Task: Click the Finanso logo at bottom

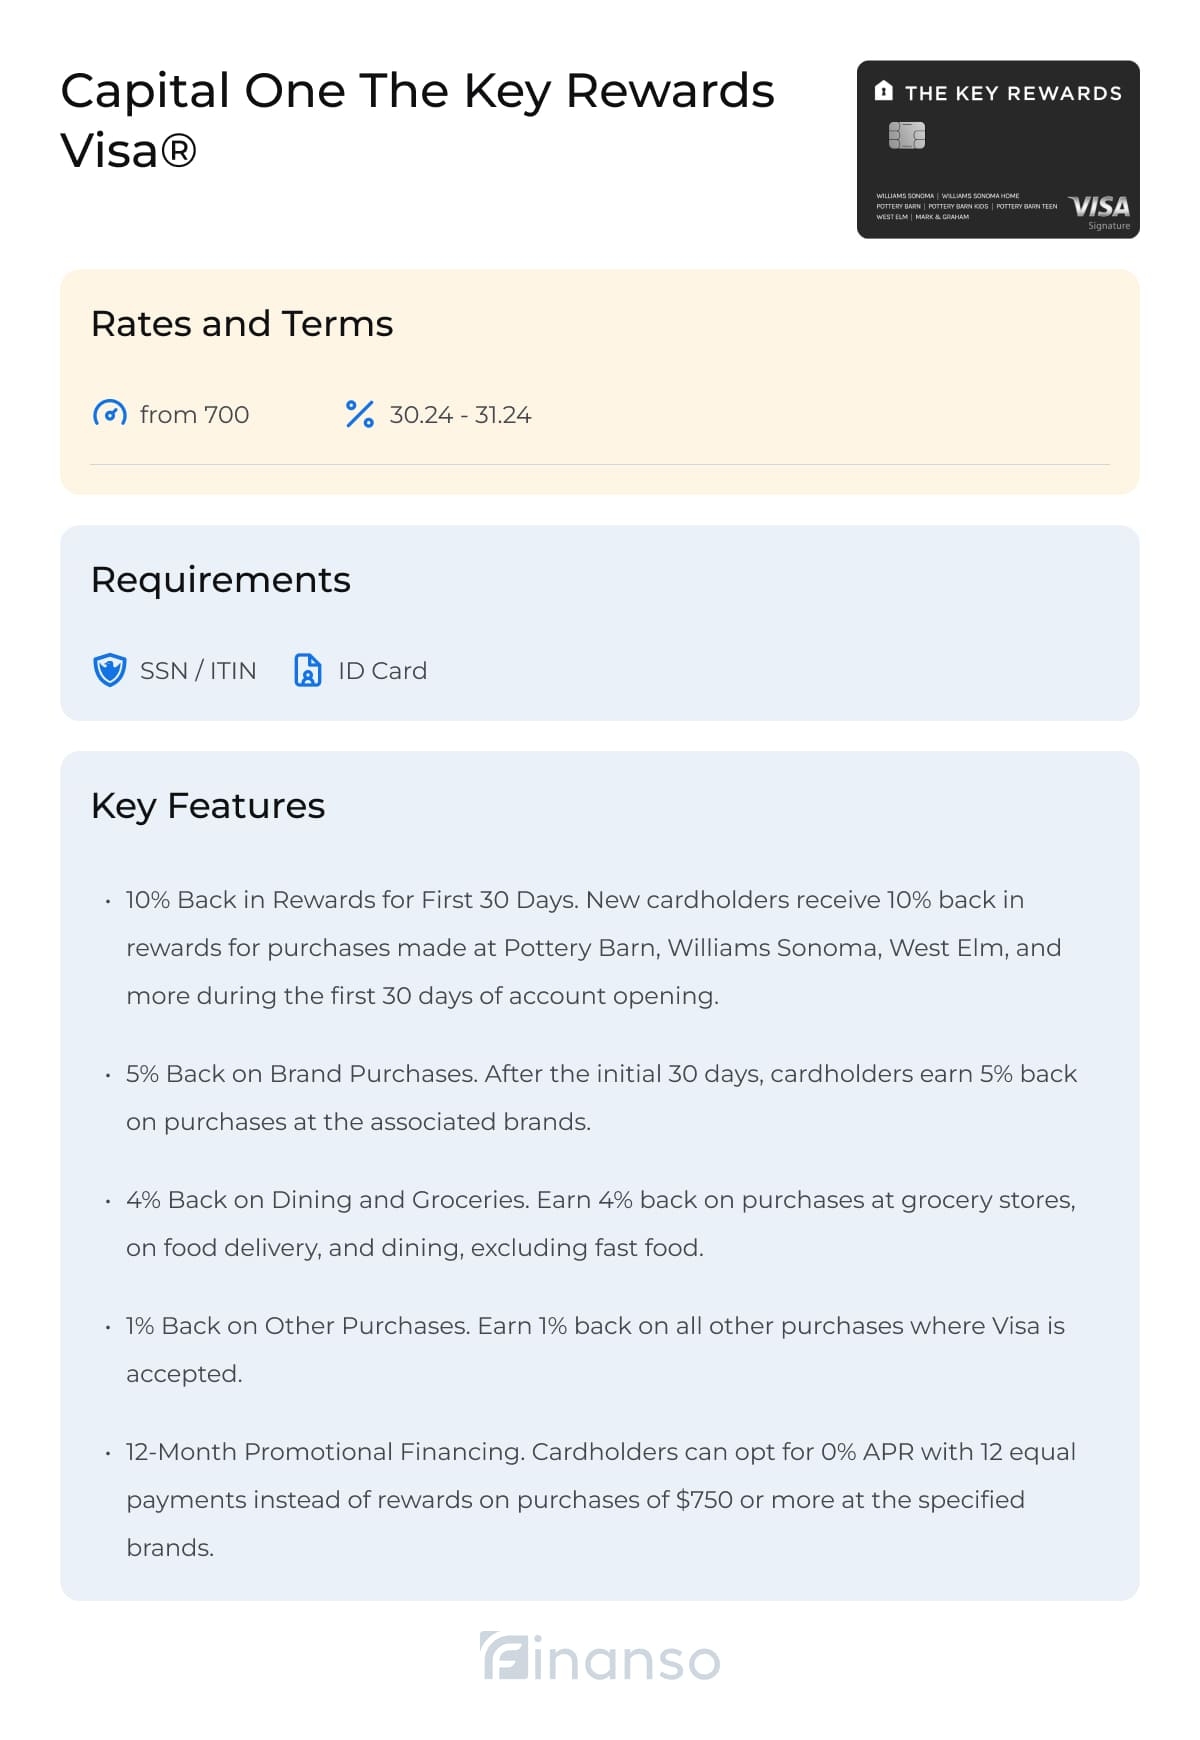Action: tap(600, 1657)
